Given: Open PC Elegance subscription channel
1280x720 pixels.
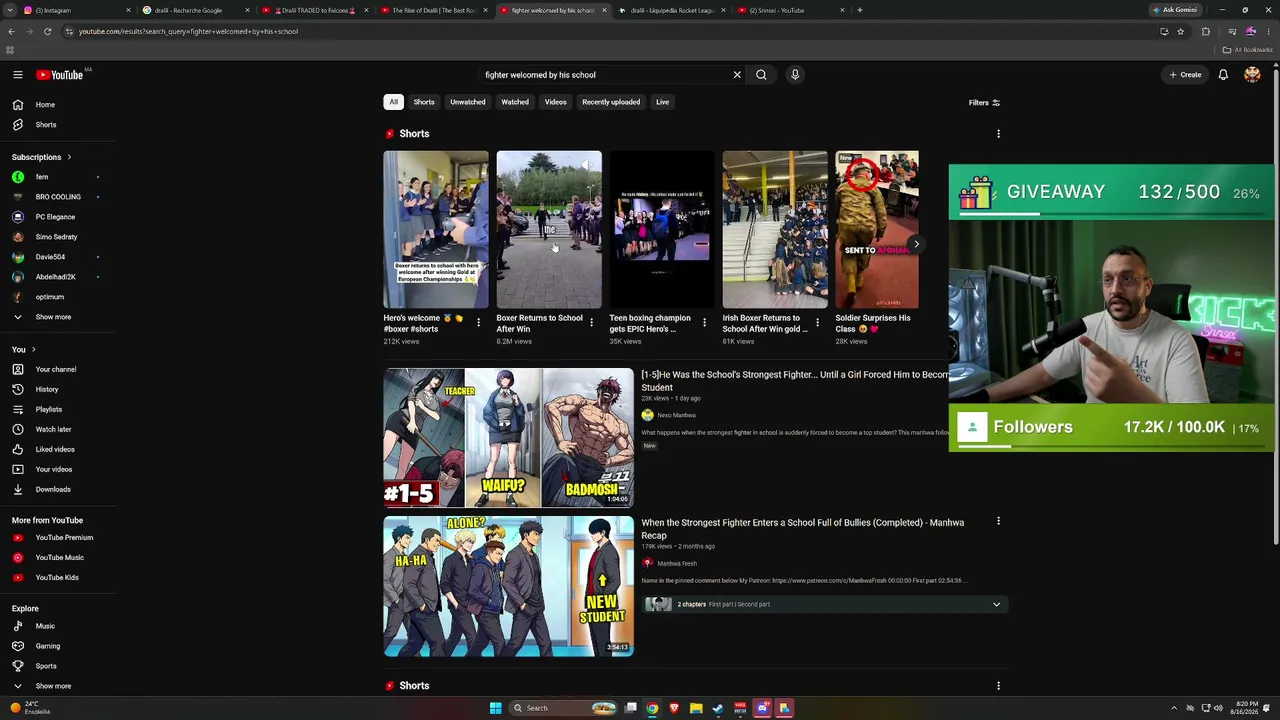Looking at the screenshot, I should pos(57,217).
